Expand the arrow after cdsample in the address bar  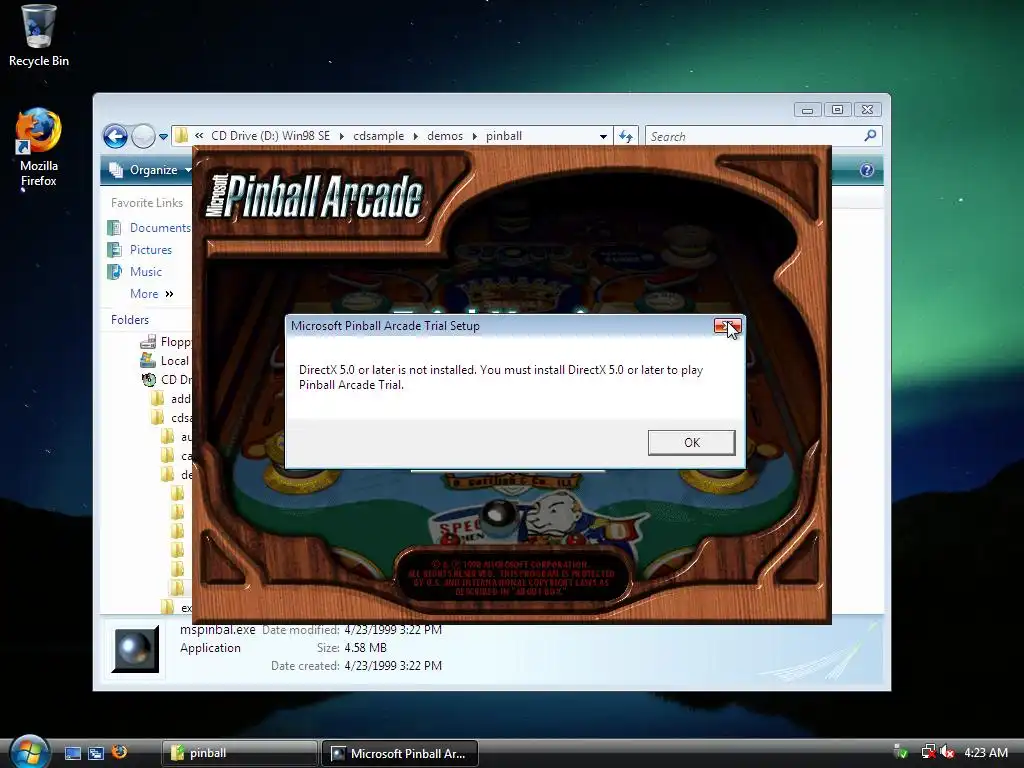pos(415,136)
